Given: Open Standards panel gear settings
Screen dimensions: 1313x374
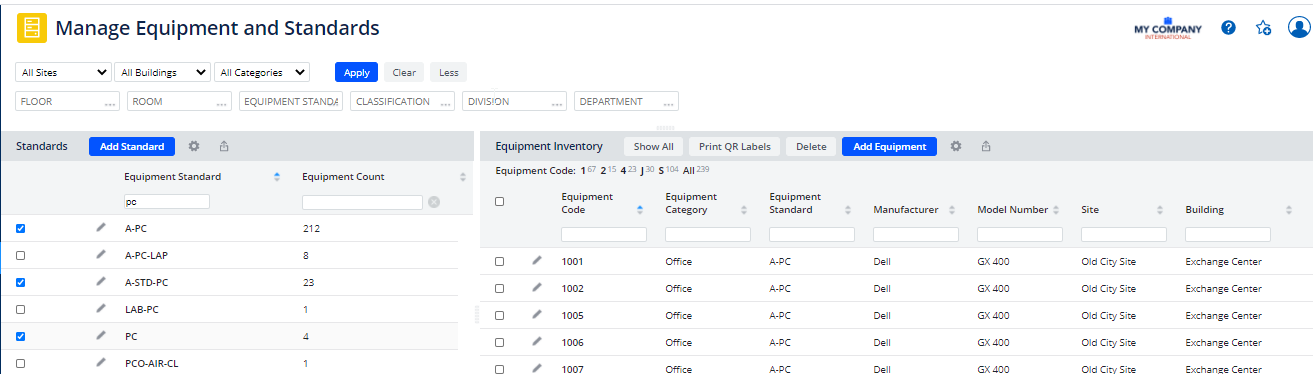Looking at the screenshot, I should pyautogui.click(x=194, y=146).
